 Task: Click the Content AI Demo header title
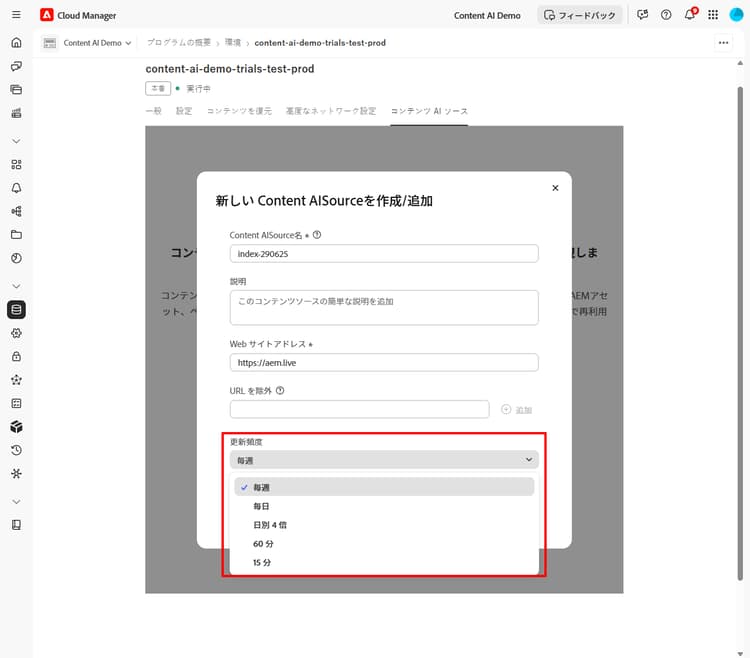click(487, 15)
